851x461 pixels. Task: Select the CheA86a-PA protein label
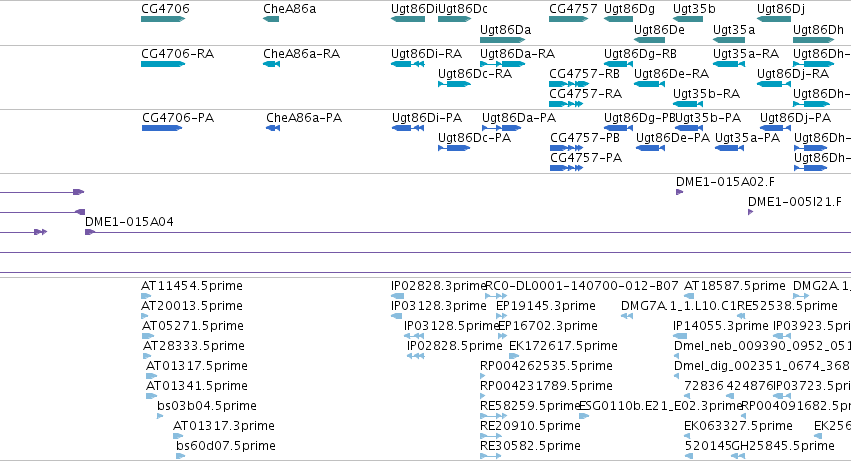coord(304,118)
